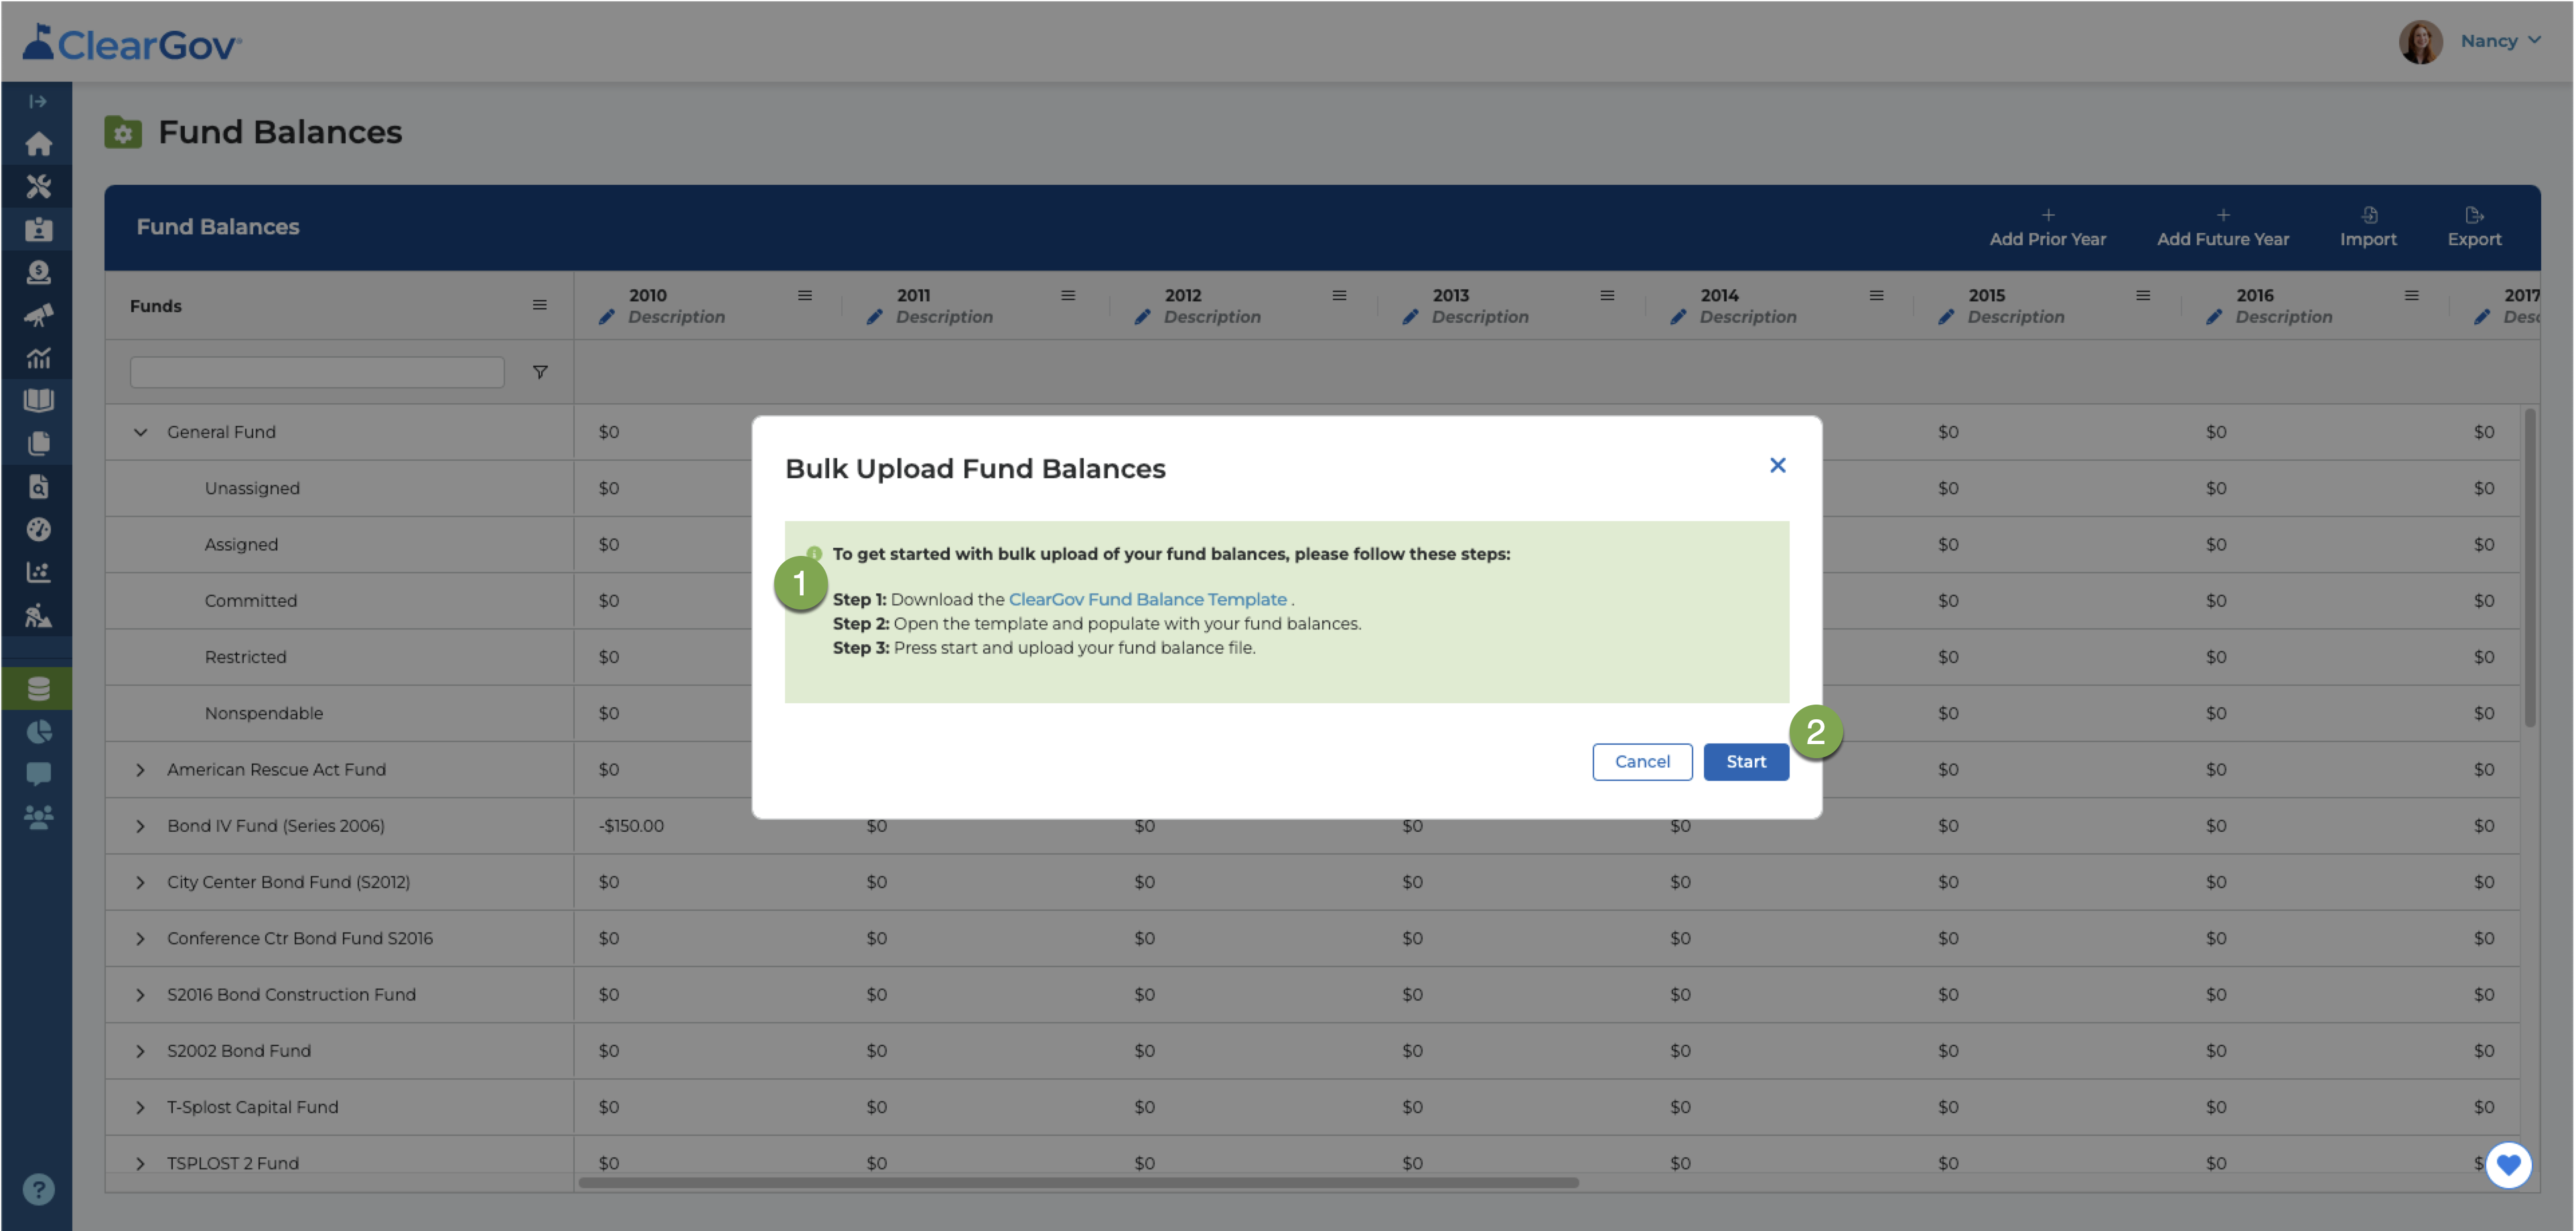Click the horizontal scrollbar under the table
The image size is (2576, 1231).
coord(1078,1182)
